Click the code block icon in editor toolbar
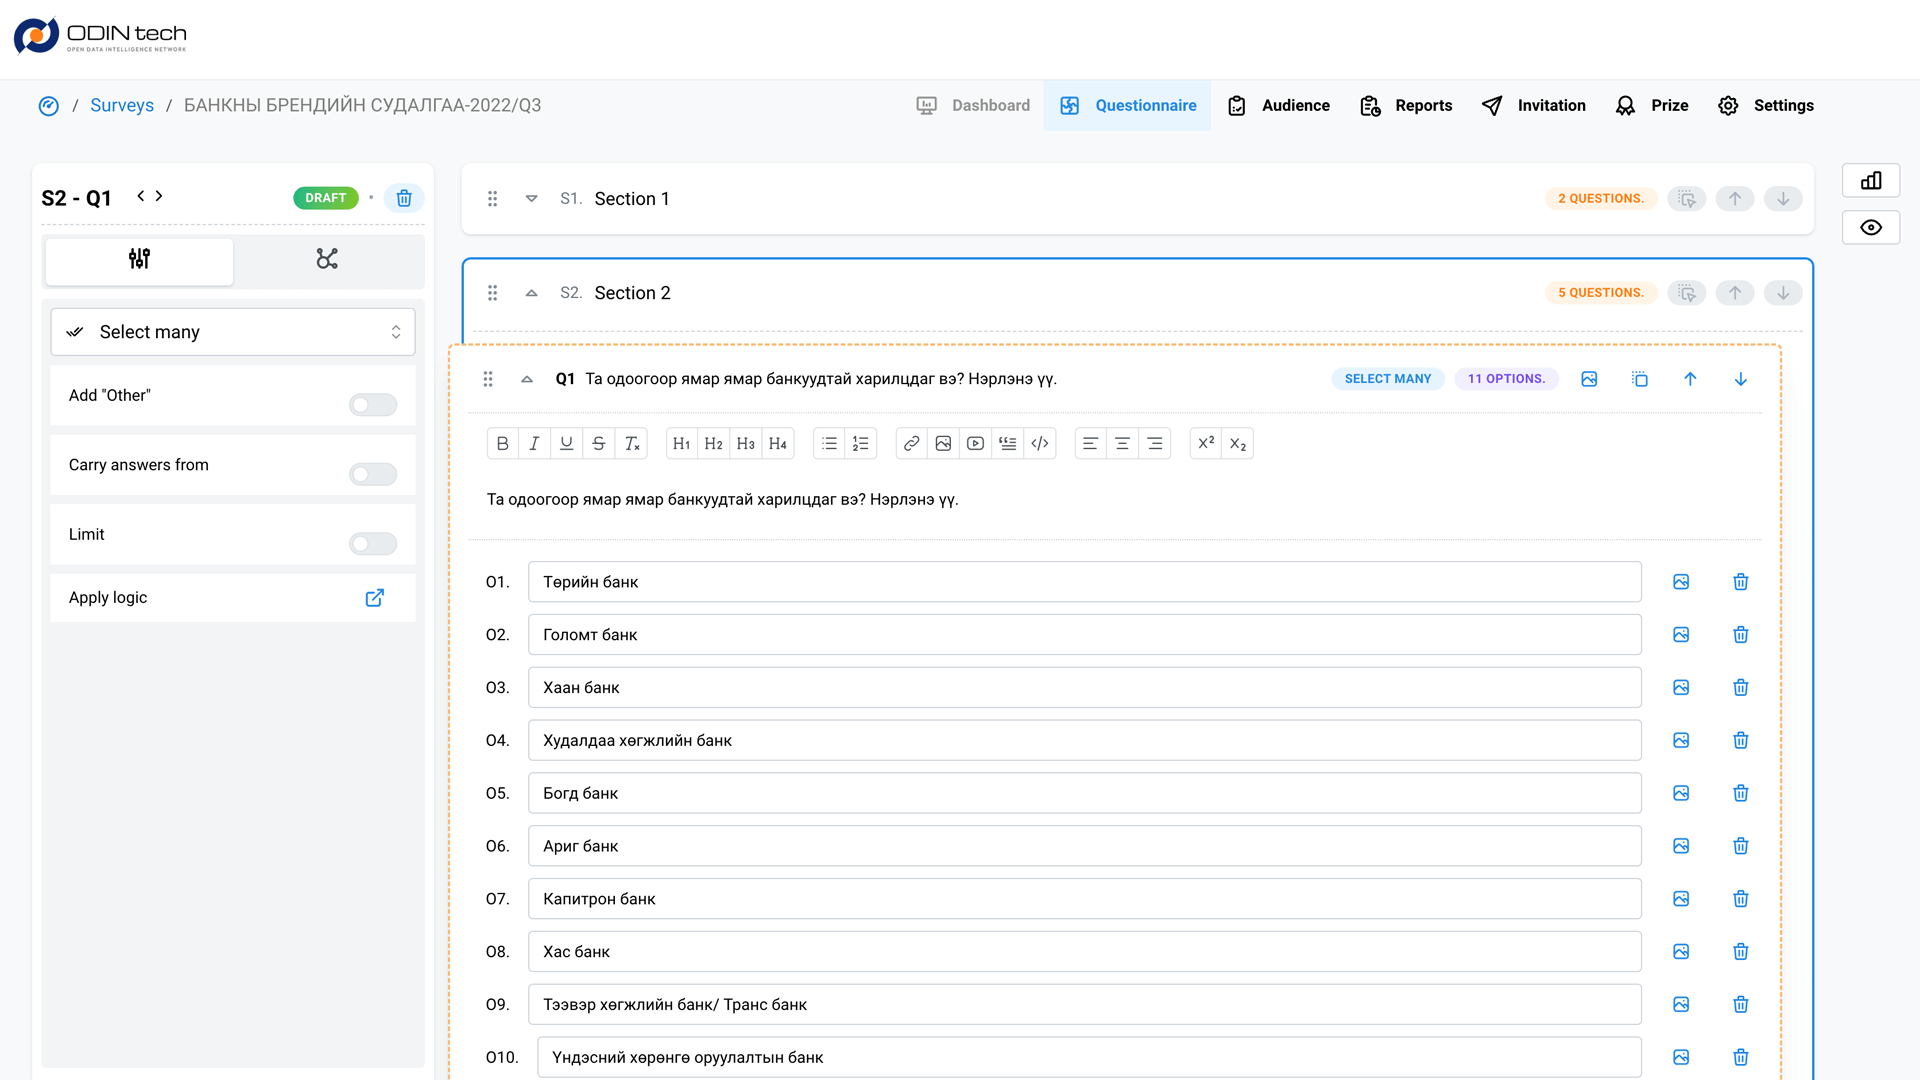The image size is (1920, 1080). click(x=1040, y=443)
